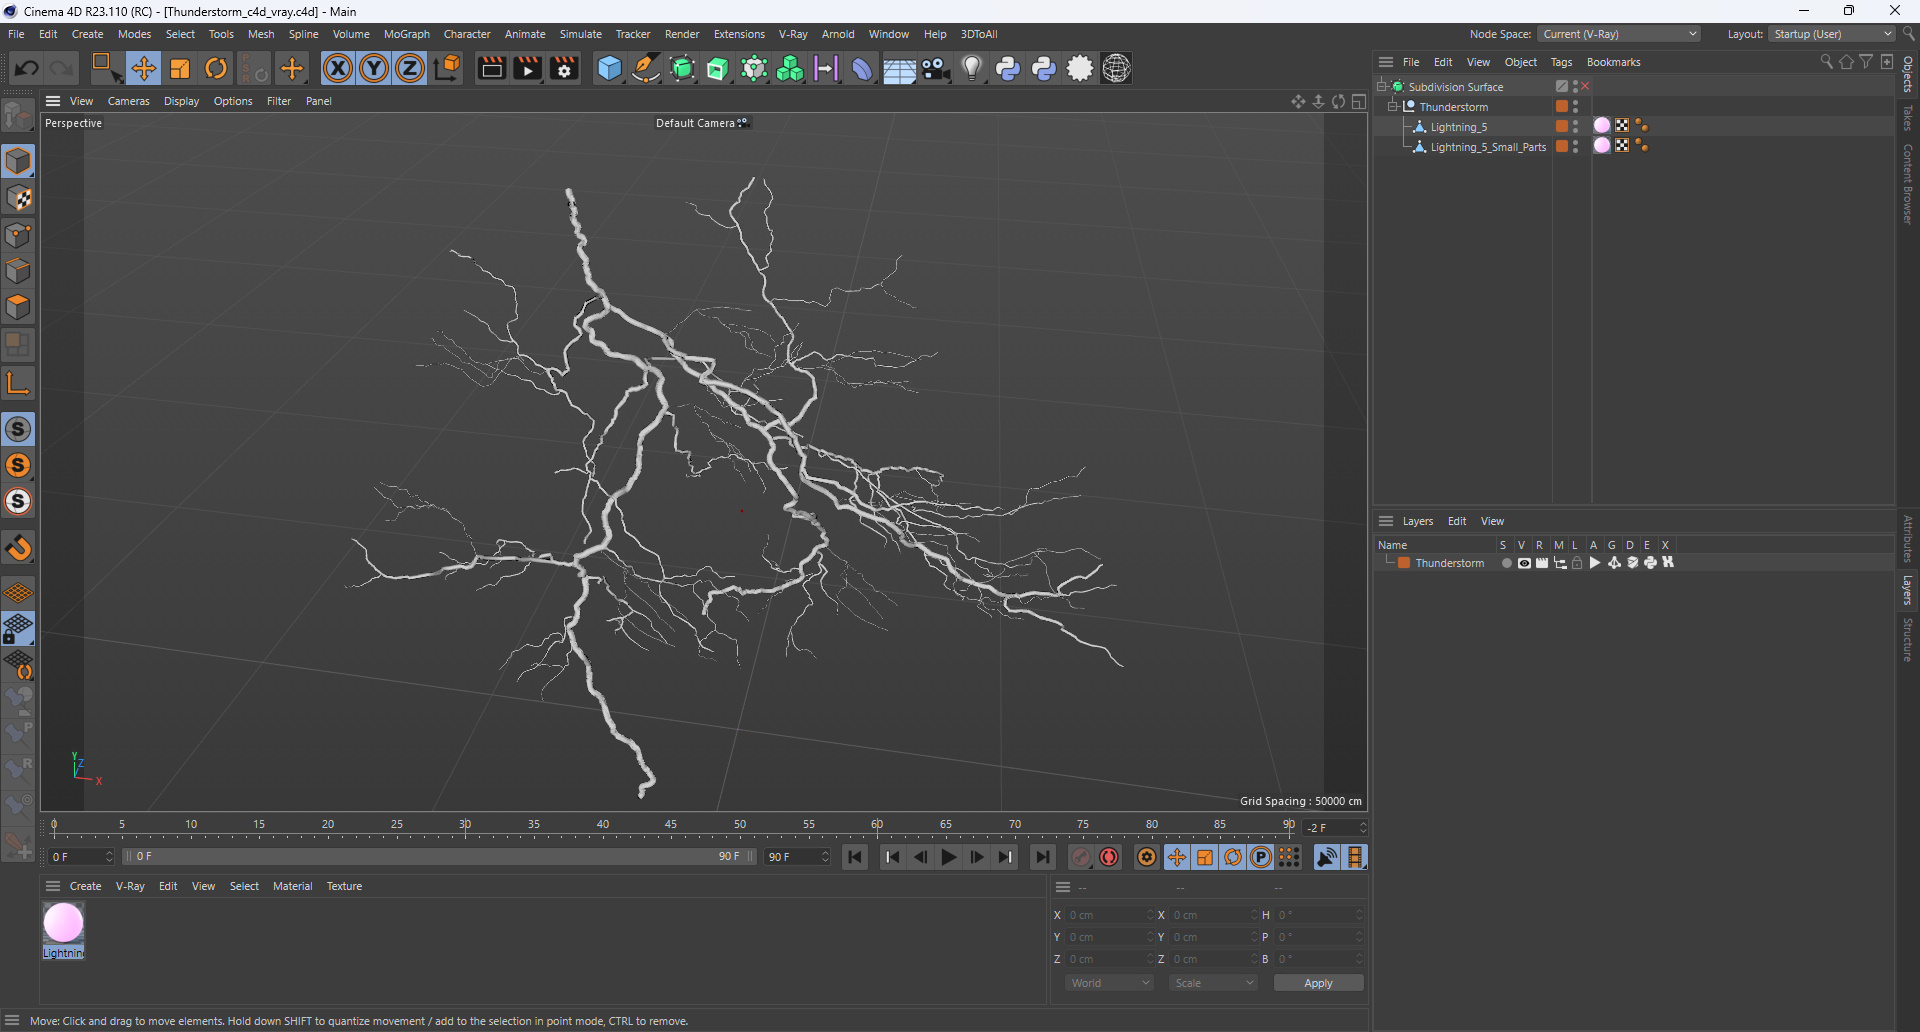Click the Render View clapperboard icon
Screen dimensions: 1920x1032
click(491, 68)
